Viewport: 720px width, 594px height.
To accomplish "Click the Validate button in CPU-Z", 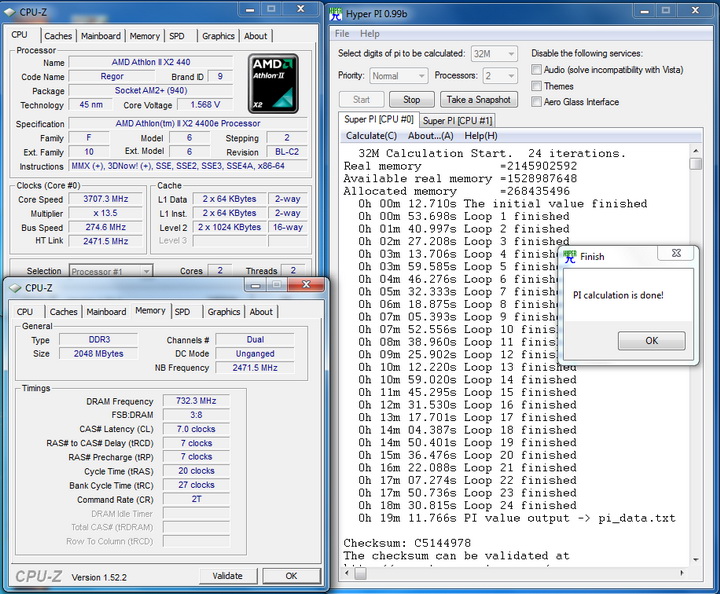I will tap(228, 576).
